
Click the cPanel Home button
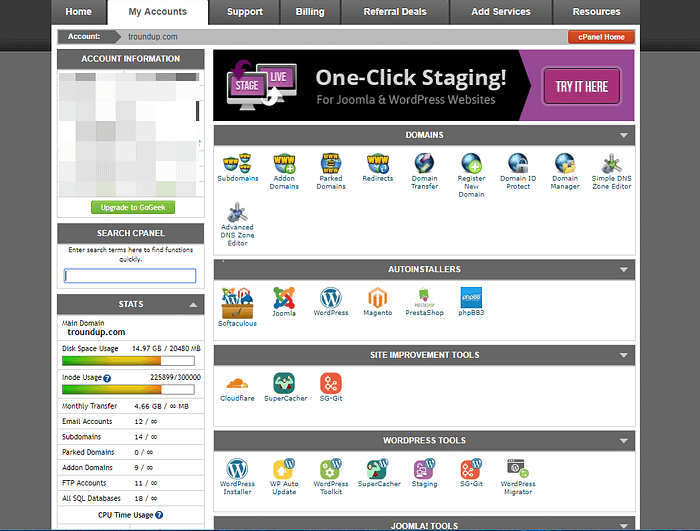(x=601, y=37)
